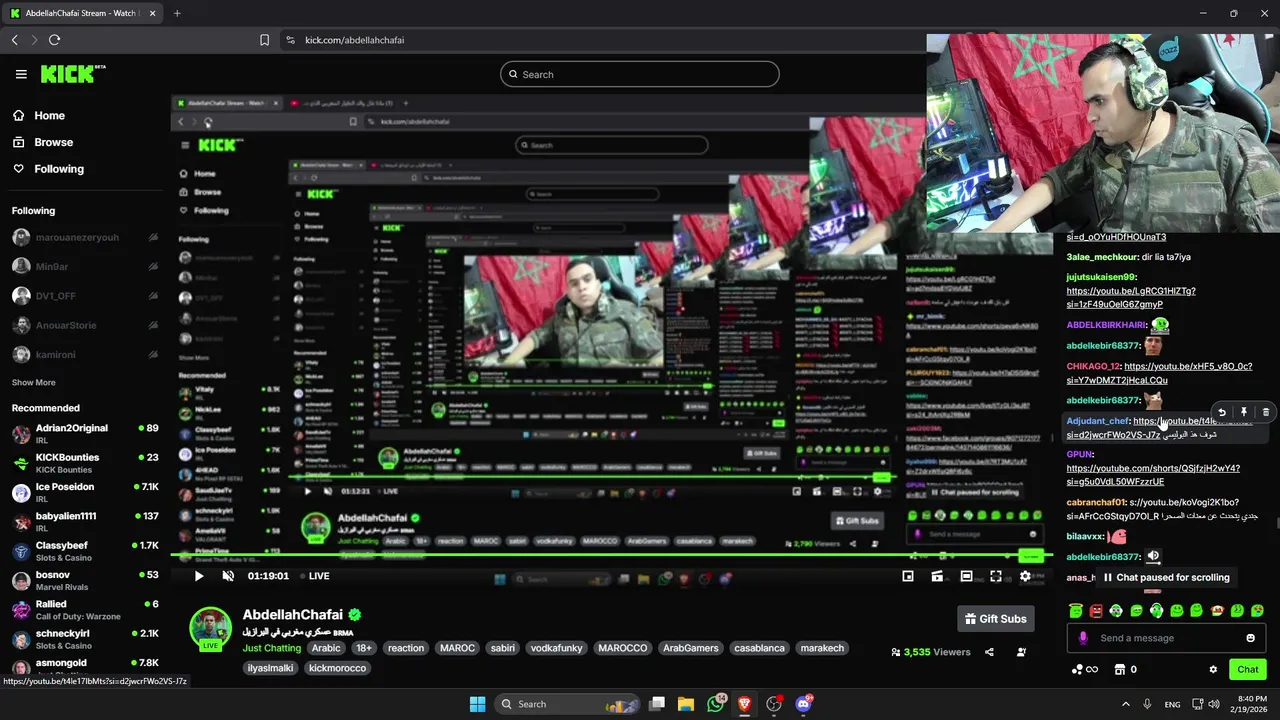Click the Gift Subs button
The width and height of the screenshot is (1280, 720).
click(x=996, y=619)
